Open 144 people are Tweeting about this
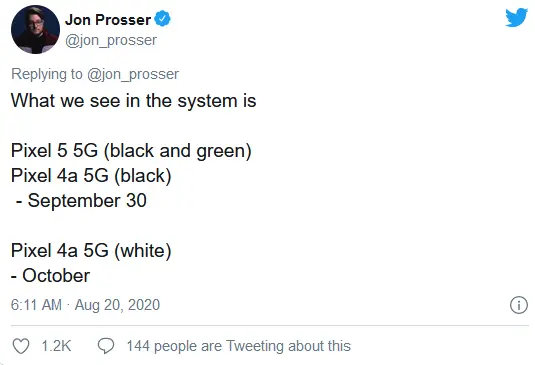This screenshot has width=535, height=365. pos(238,346)
